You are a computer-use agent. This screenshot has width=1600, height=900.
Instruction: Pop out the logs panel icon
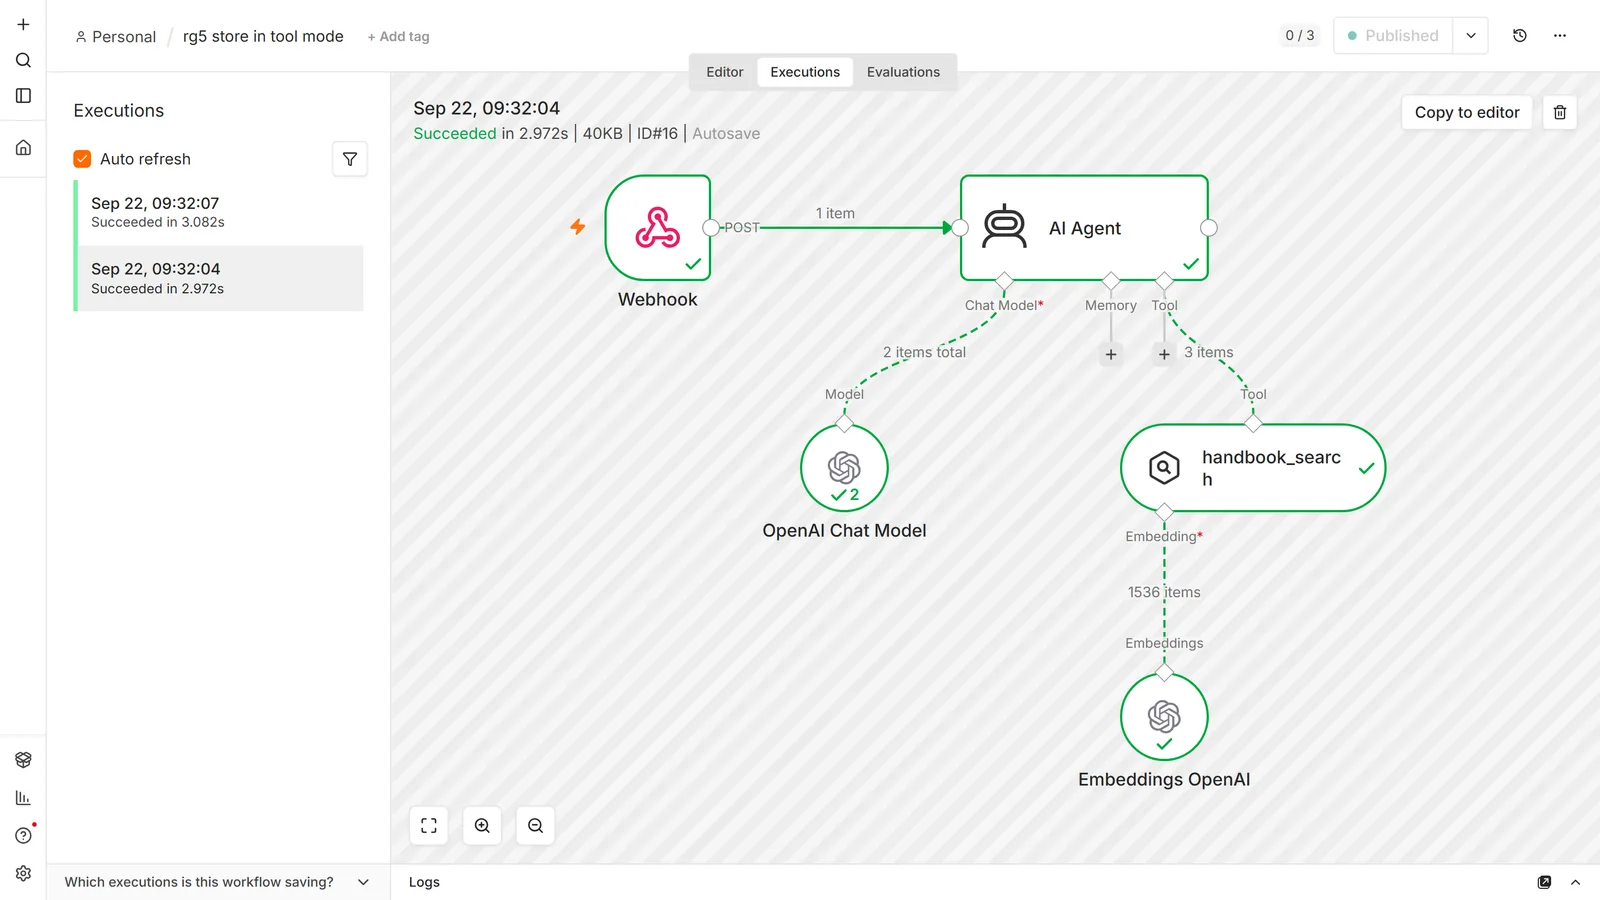1545,882
